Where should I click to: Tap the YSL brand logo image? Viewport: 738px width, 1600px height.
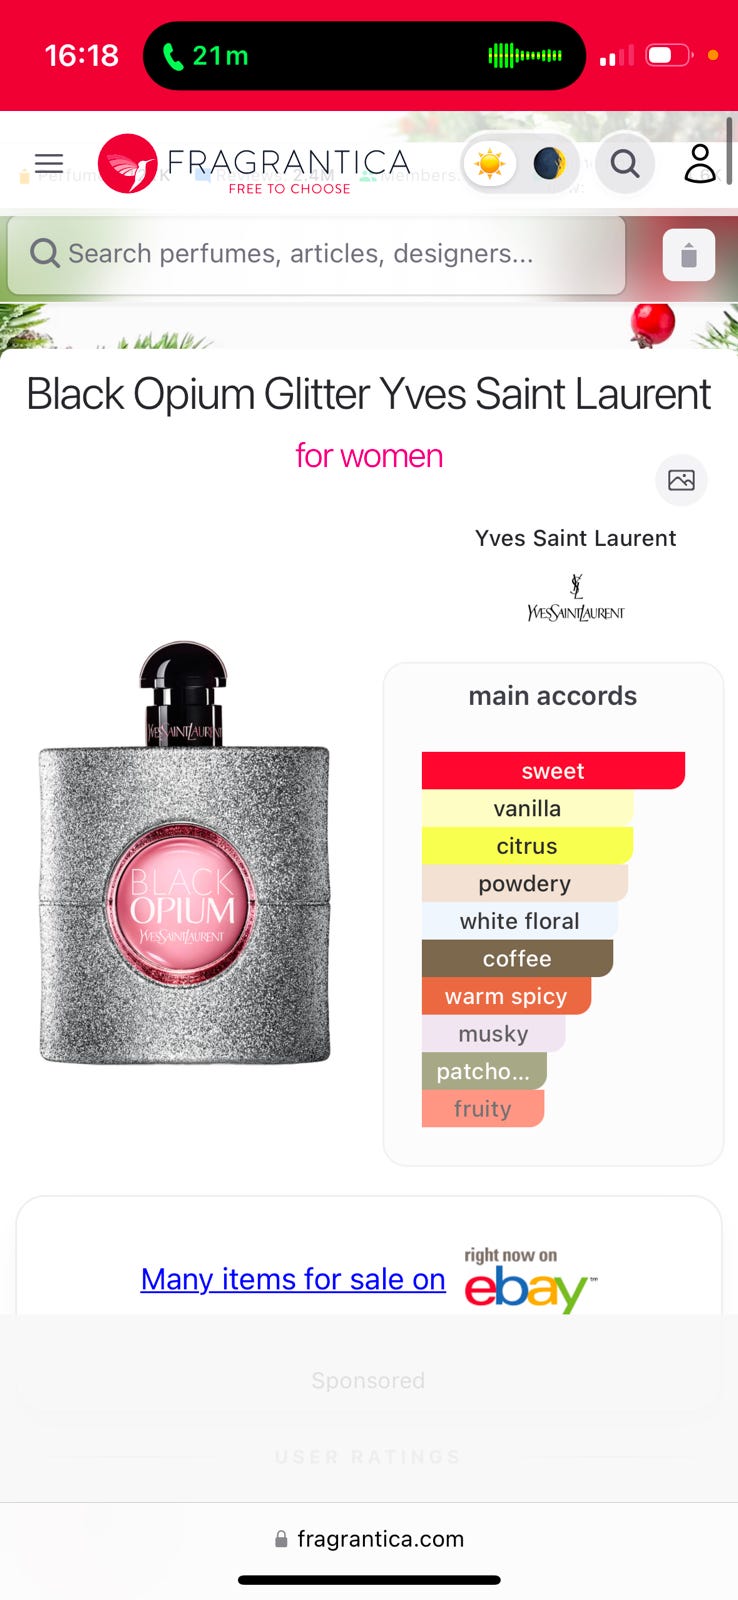click(x=575, y=597)
